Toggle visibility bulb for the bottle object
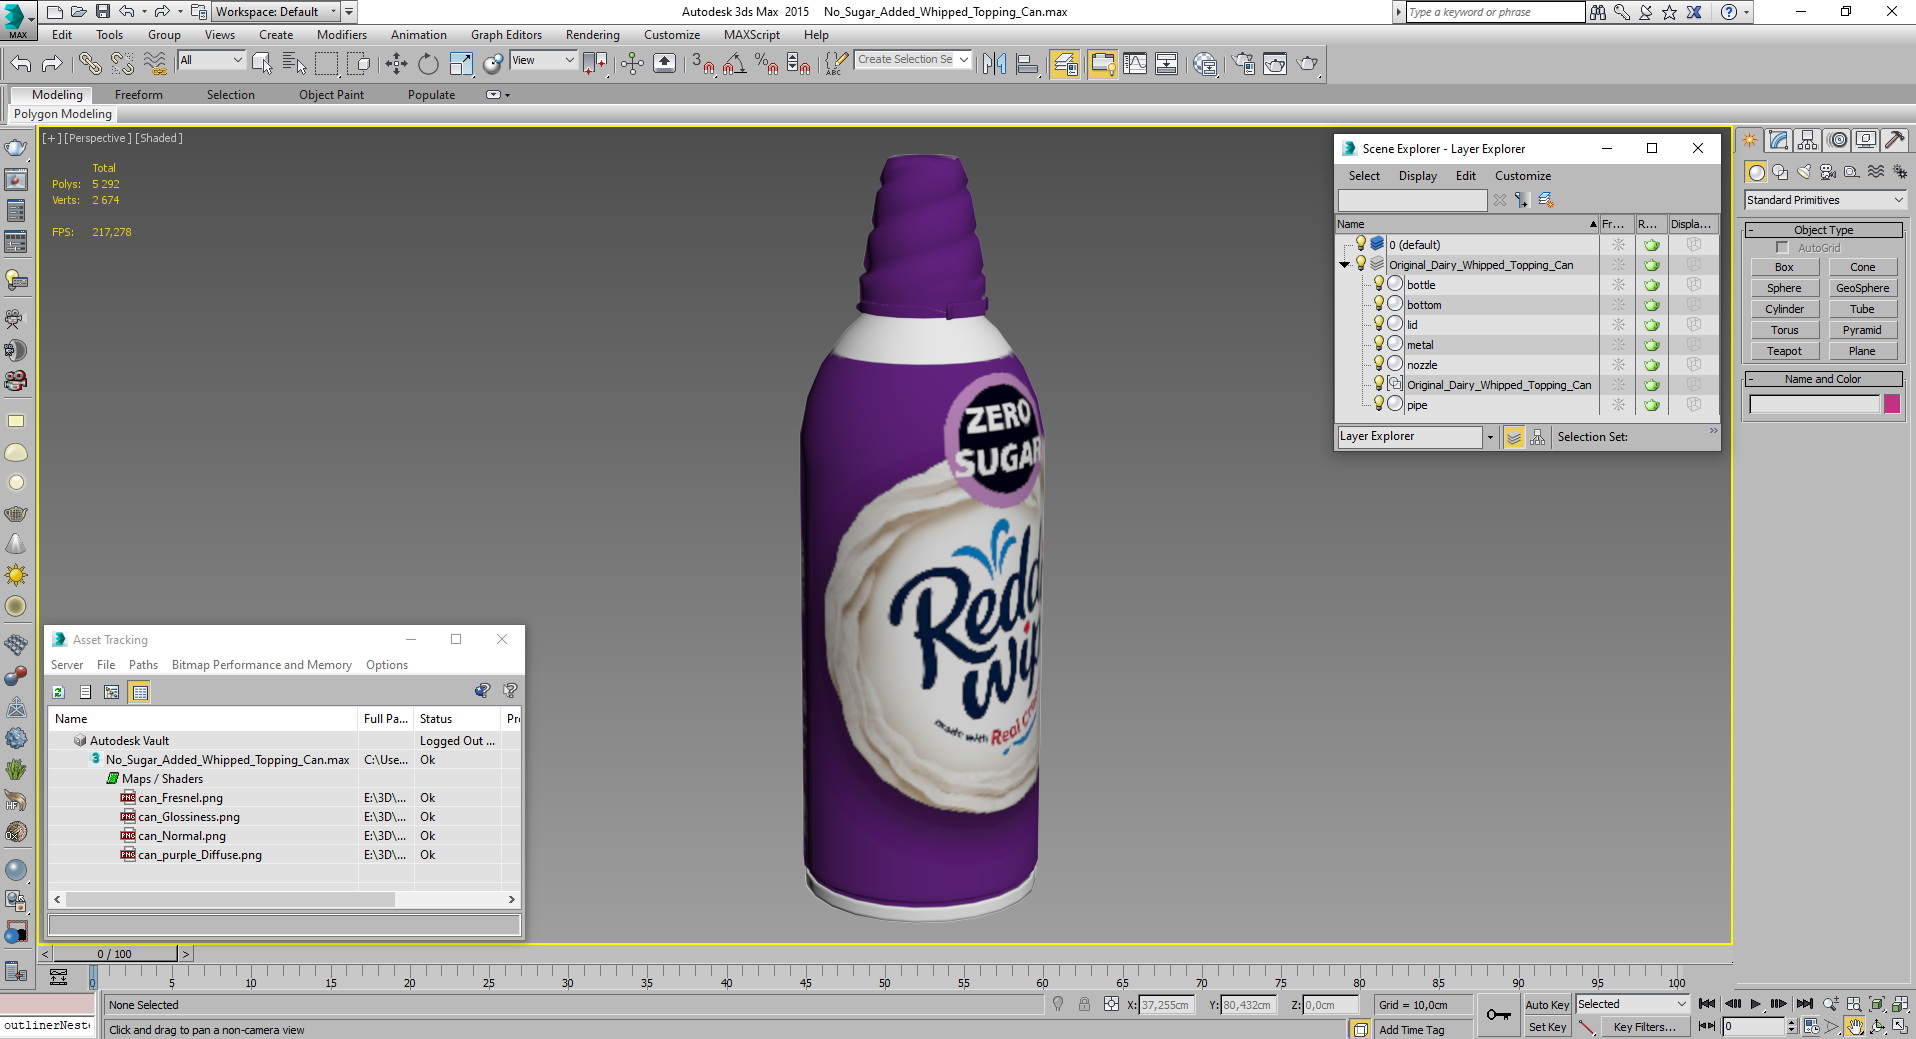 tap(1379, 284)
